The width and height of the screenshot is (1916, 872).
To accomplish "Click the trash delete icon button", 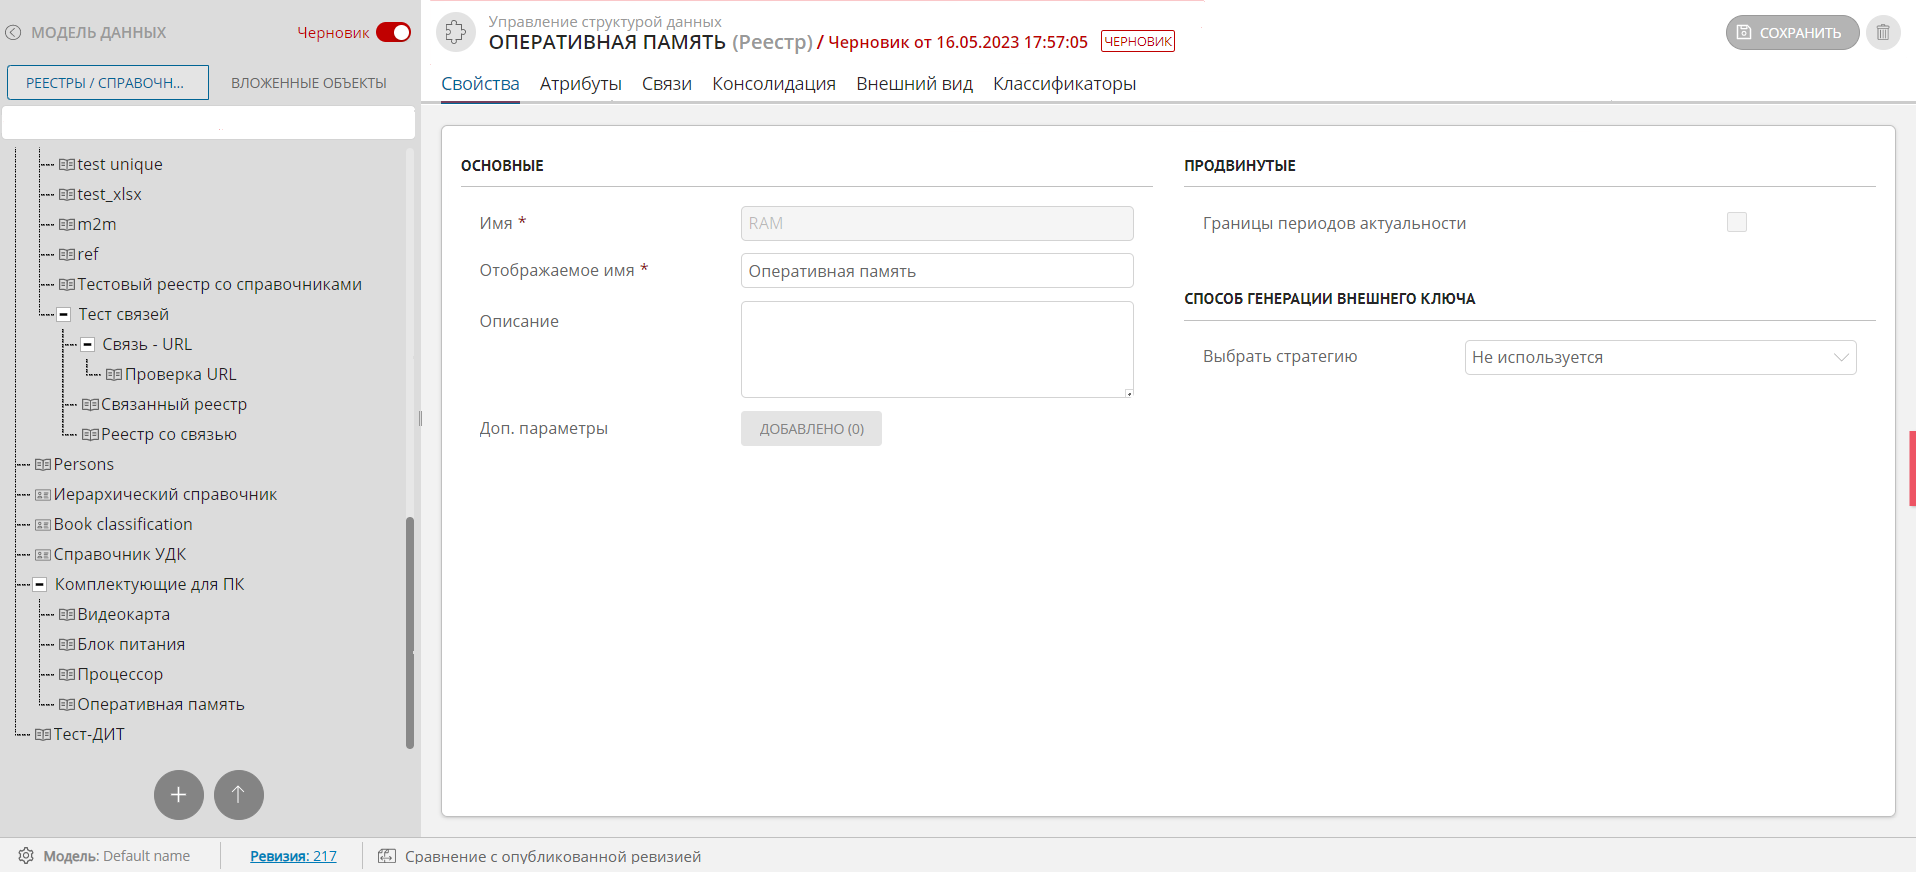I will pos(1882,33).
